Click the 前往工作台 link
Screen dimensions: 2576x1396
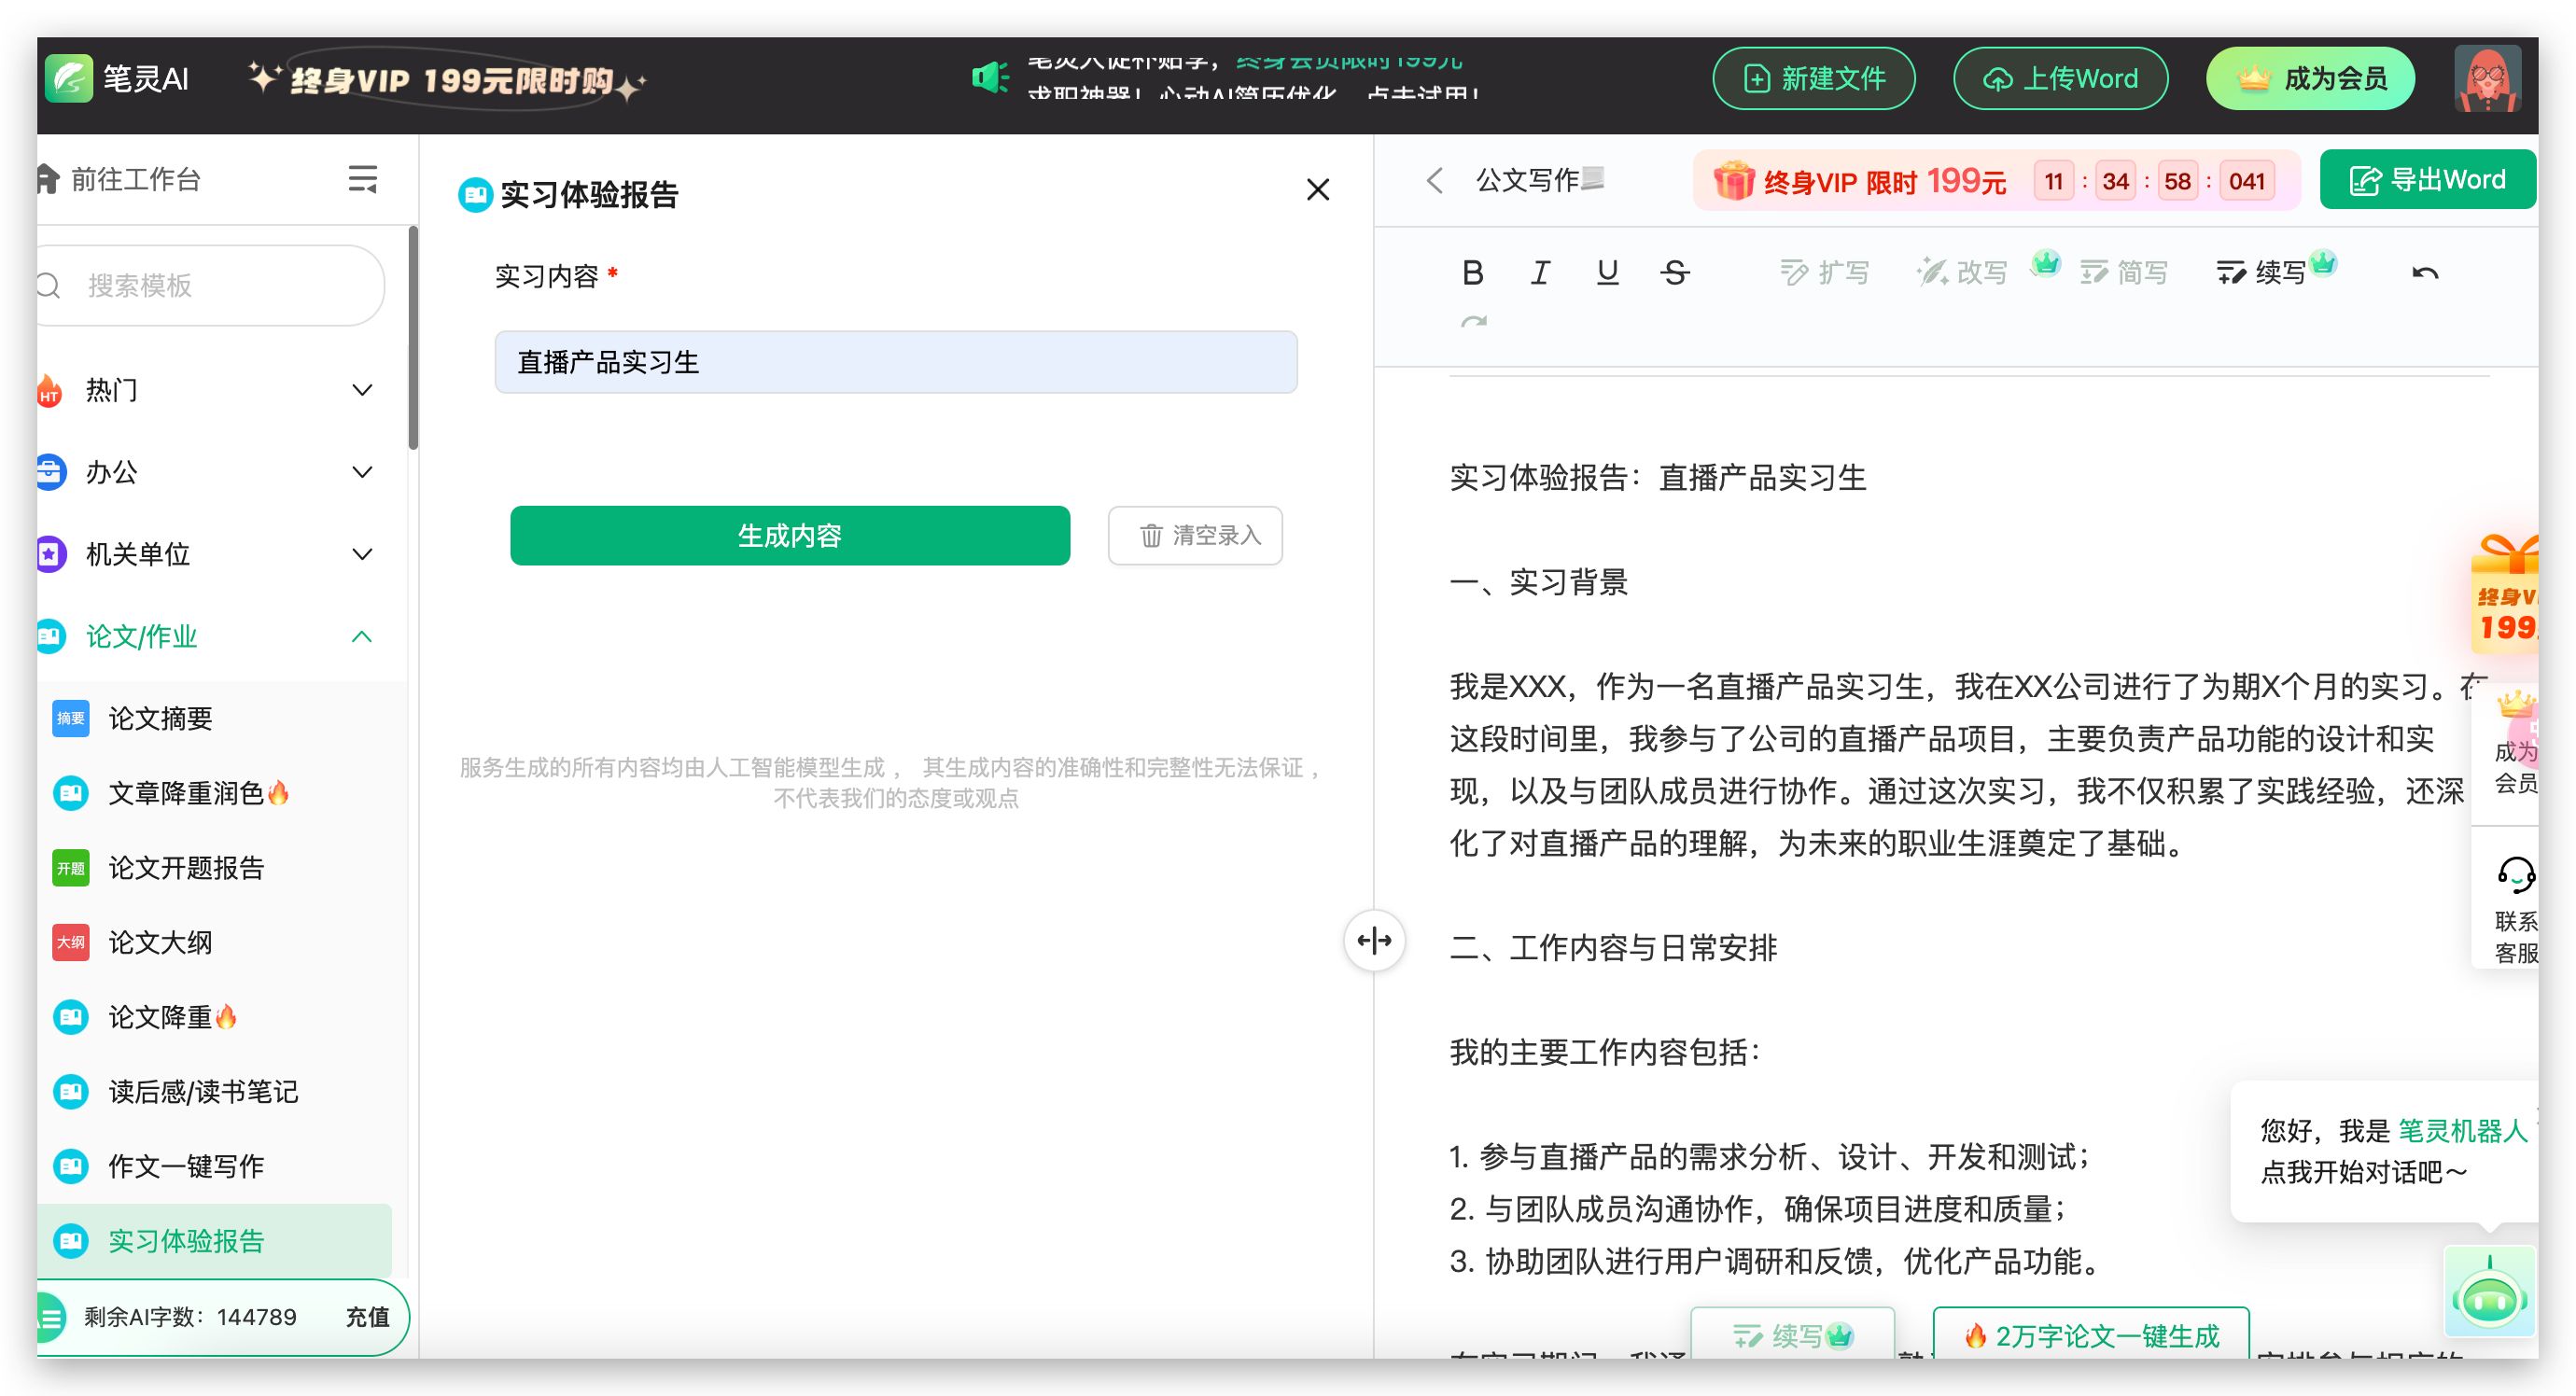pyautogui.click(x=136, y=179)
